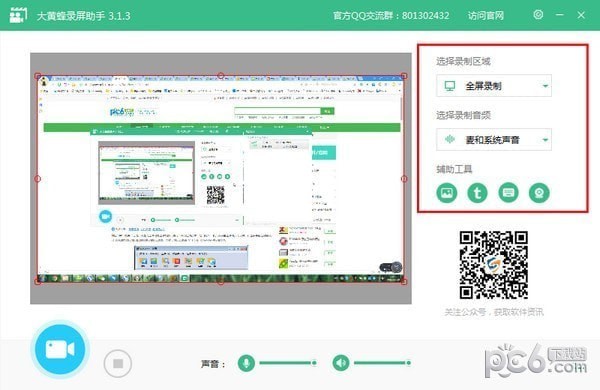Open the 访问官网 link
Viewport: 600px width, 390px height.
(x=486, y=16)
